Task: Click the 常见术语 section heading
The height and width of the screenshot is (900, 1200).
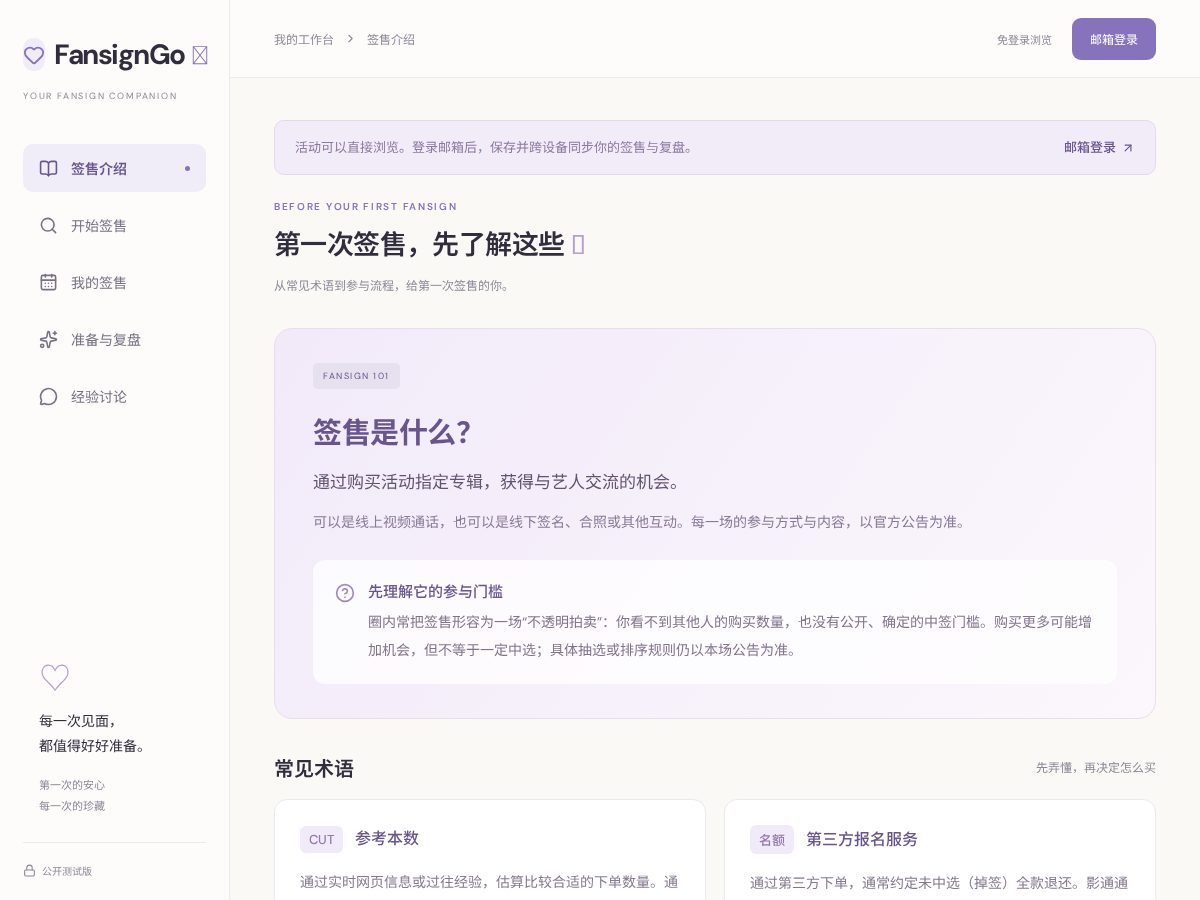Action: 314,768
